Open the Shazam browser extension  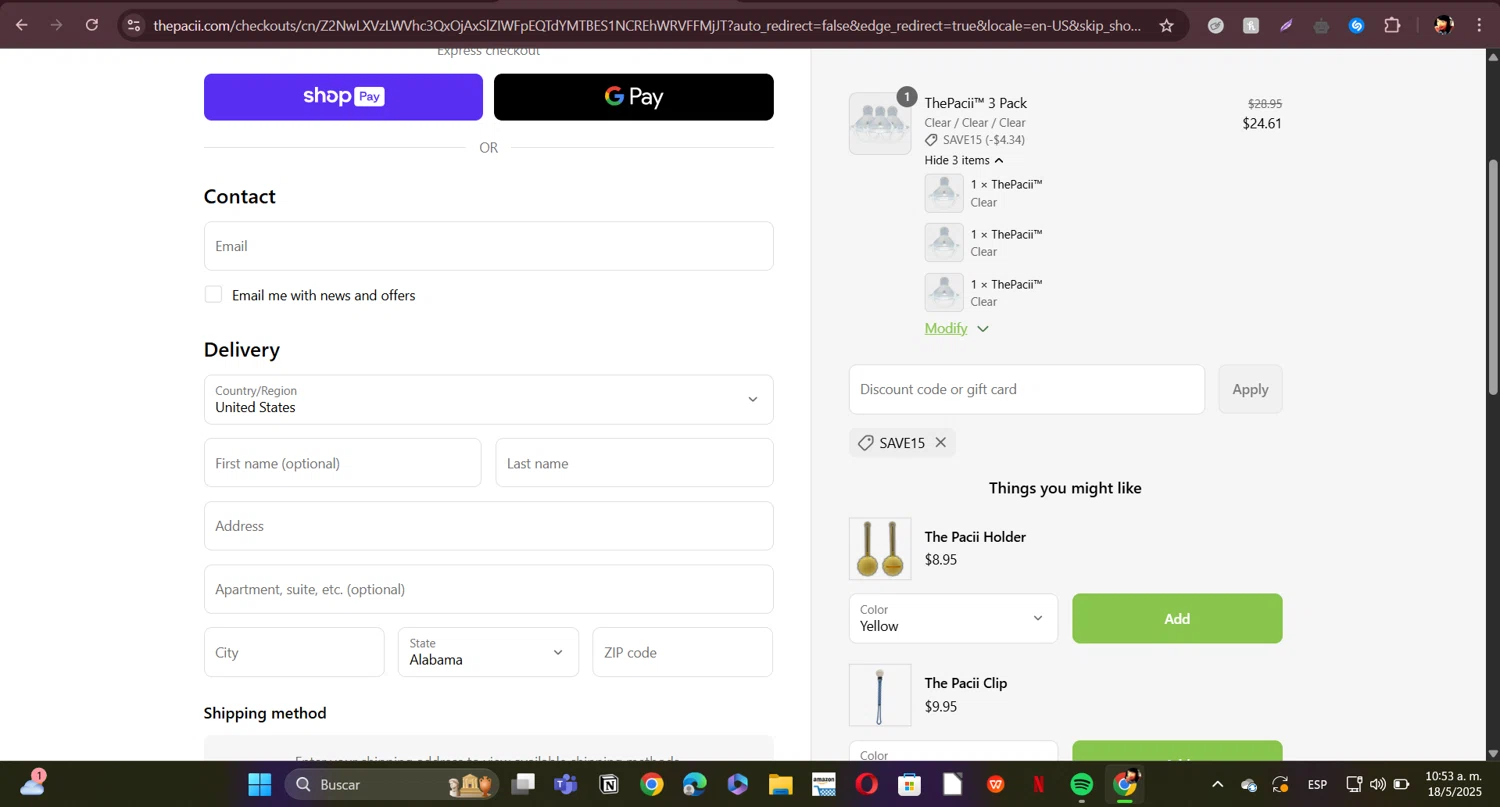click(1356, 26)
